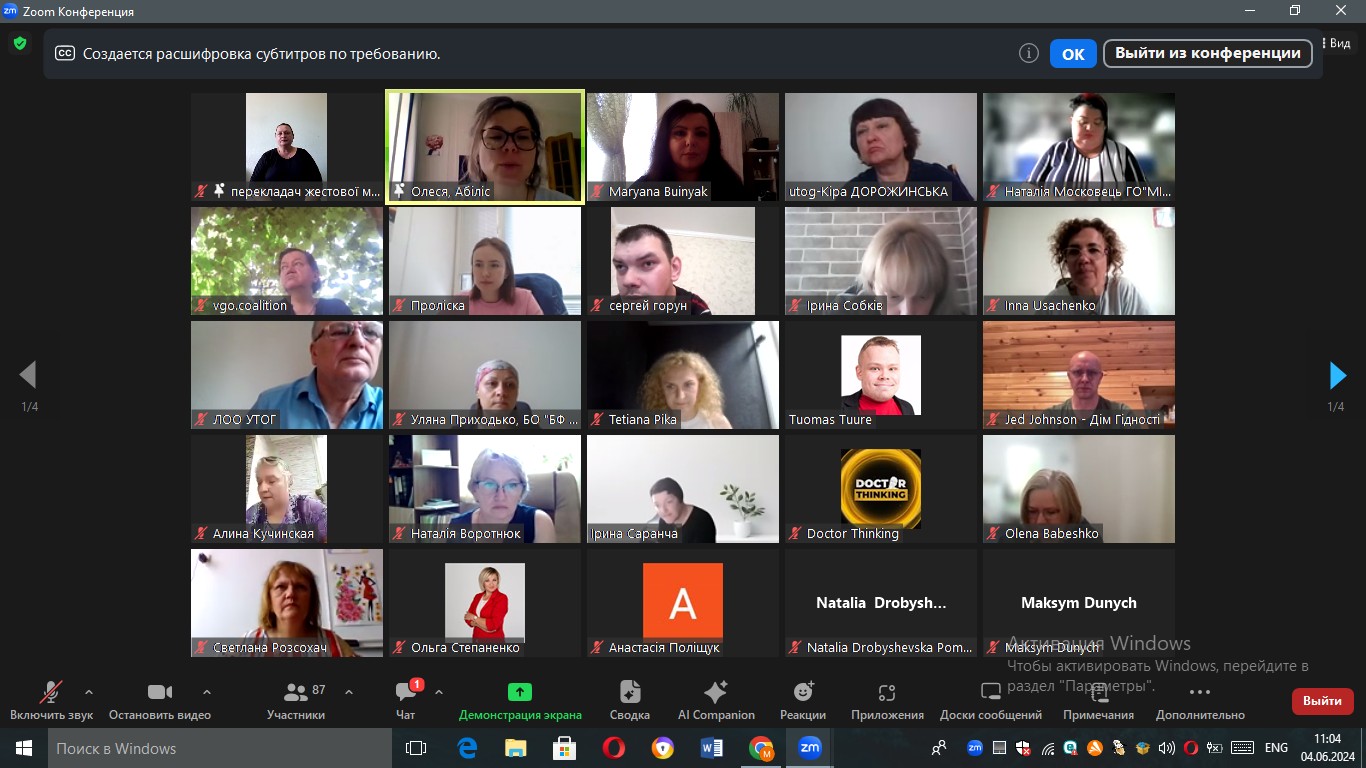This screenshot has height=768, width=1366.
Task: Open the AI Companion panel
Action: point(716,700)
